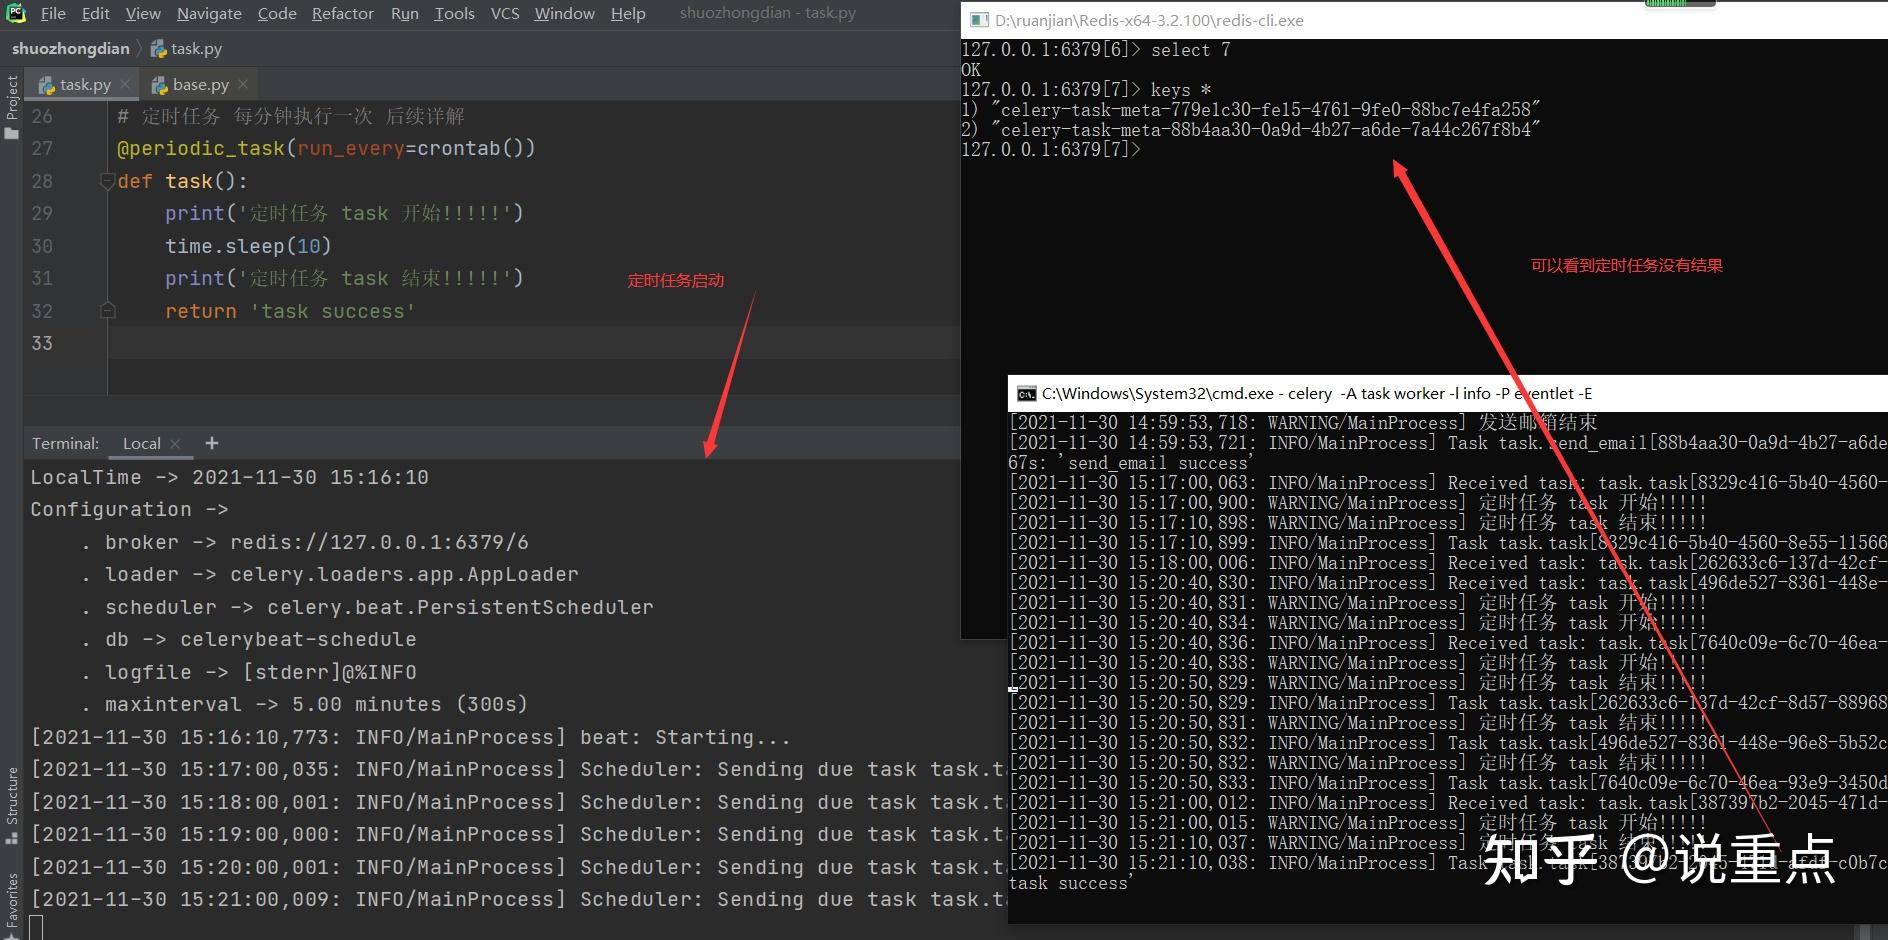
Task: Click the 'beat: Starting...' log line
Action: tap(411, 737)
